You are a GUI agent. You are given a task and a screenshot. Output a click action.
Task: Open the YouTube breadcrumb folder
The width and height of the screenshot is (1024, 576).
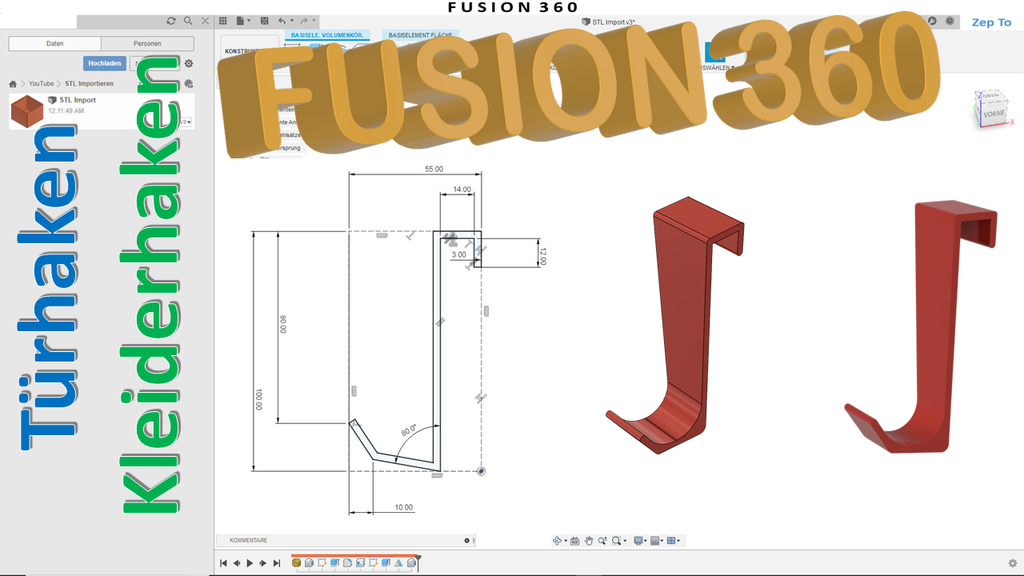click(41, 84)
